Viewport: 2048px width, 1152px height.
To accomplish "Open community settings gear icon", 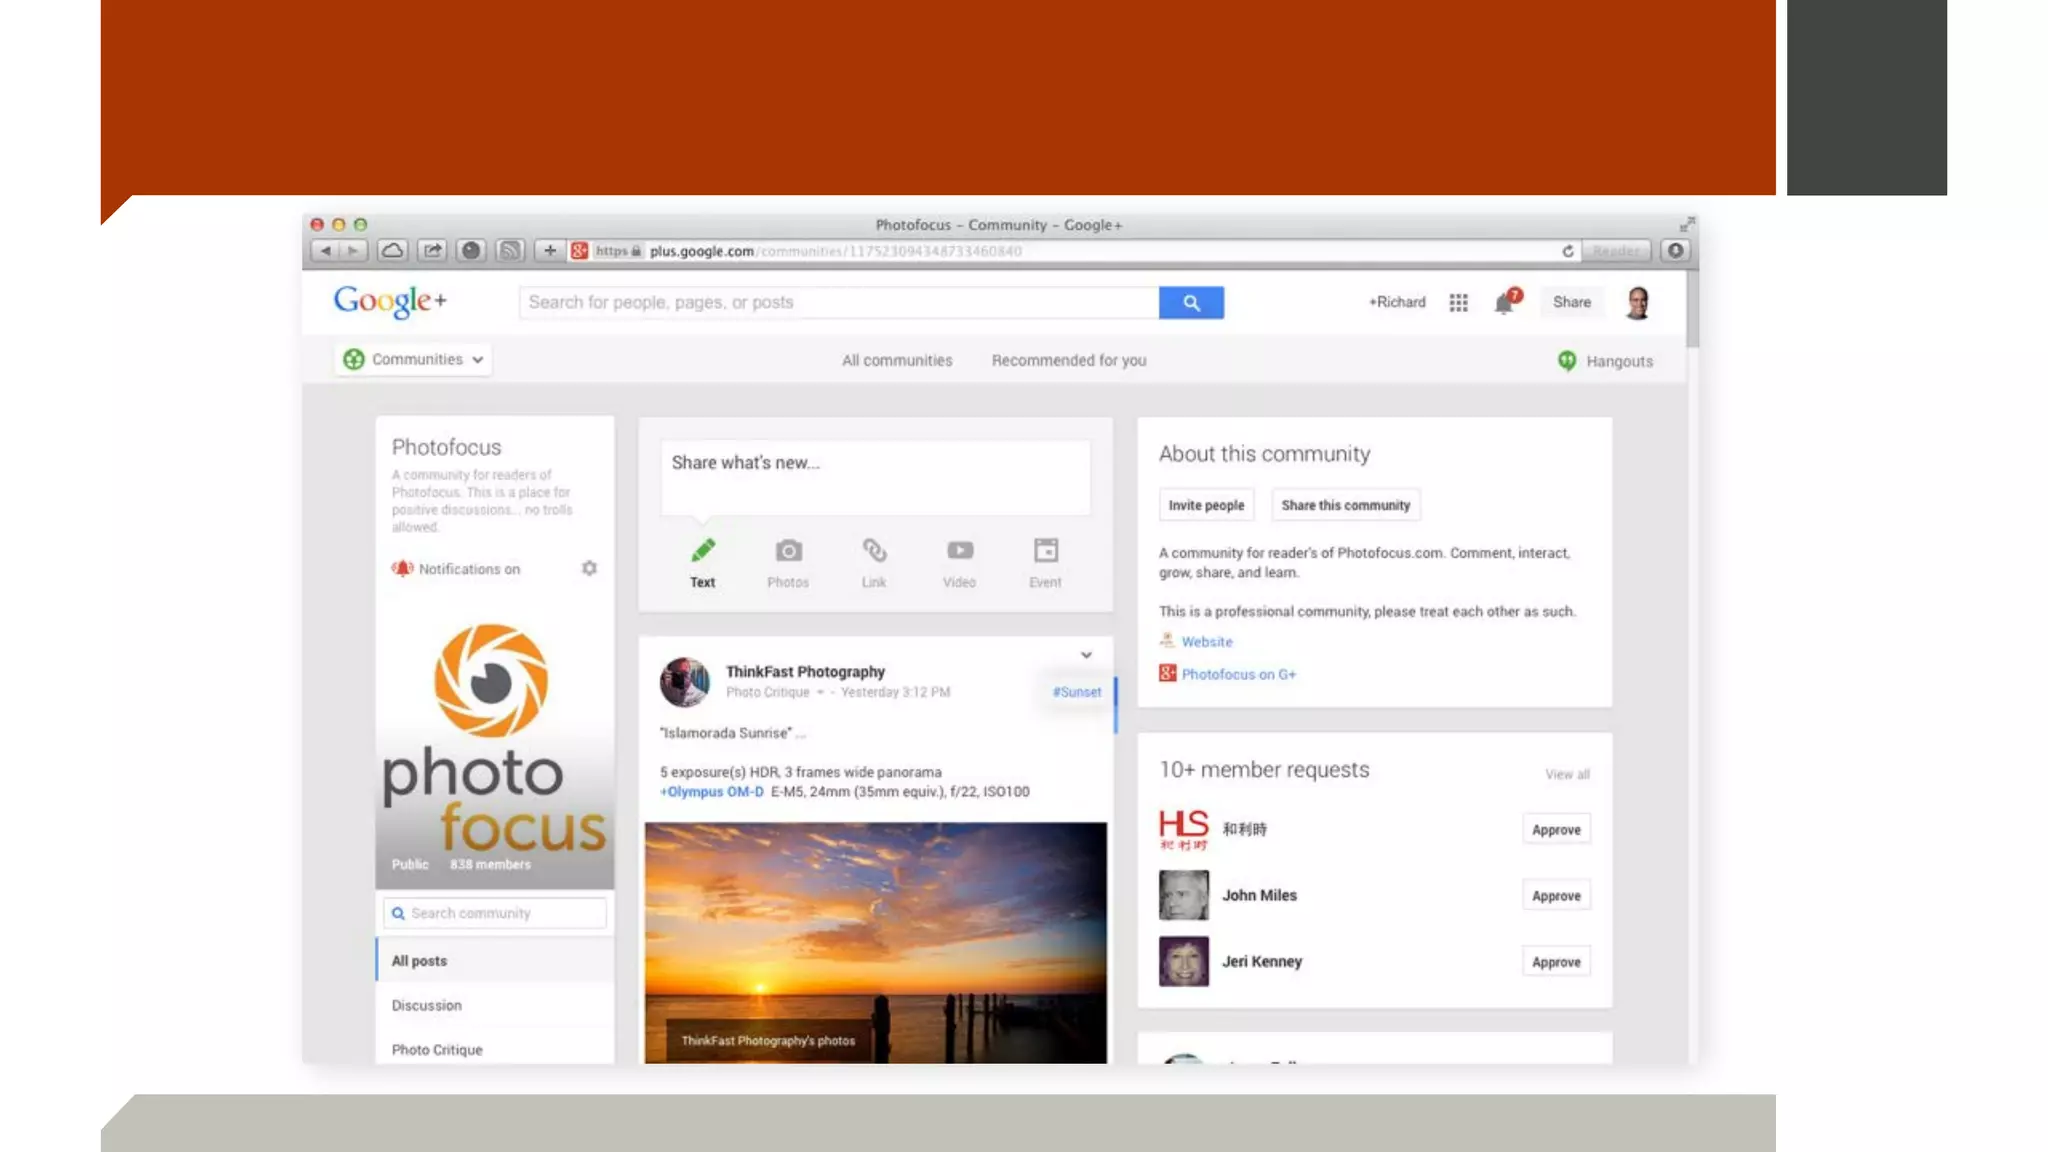I will click(589, 569).
